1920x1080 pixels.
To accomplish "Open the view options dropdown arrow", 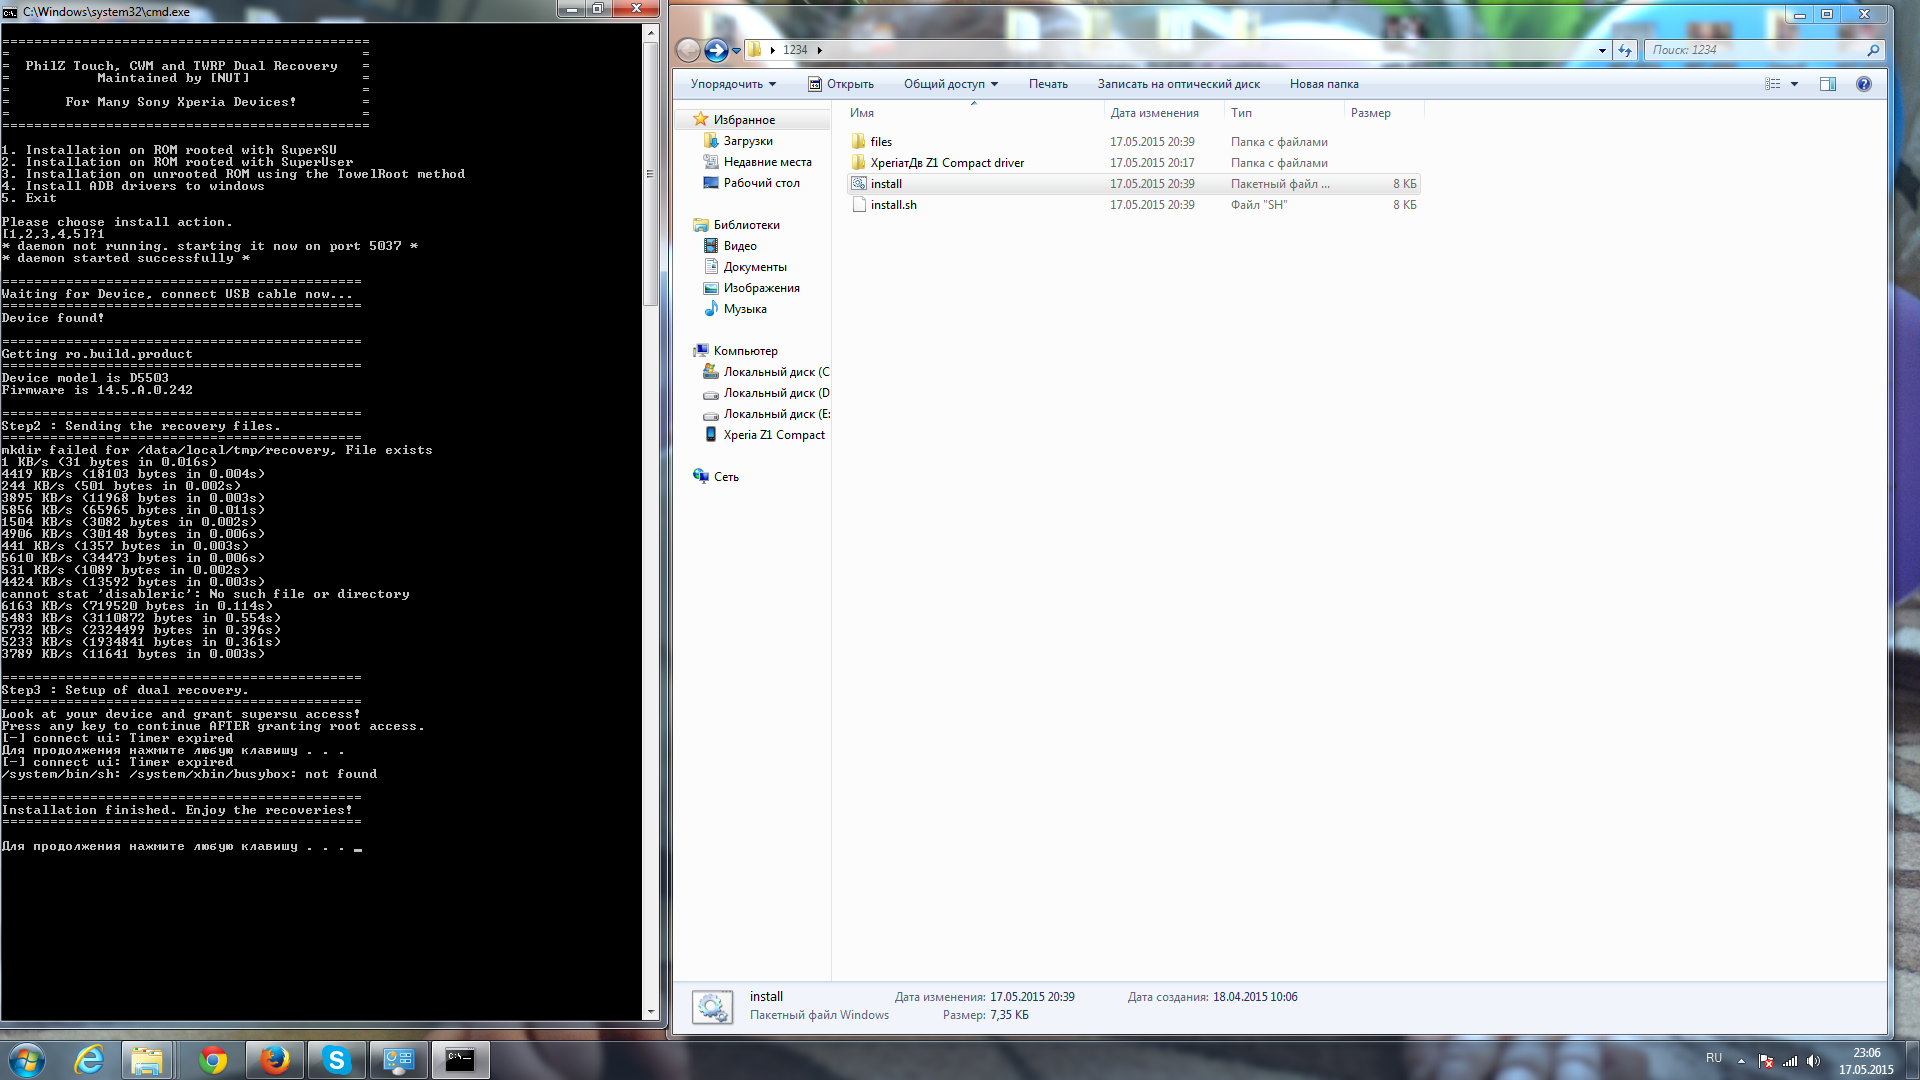I will (x=1794, y=84).
